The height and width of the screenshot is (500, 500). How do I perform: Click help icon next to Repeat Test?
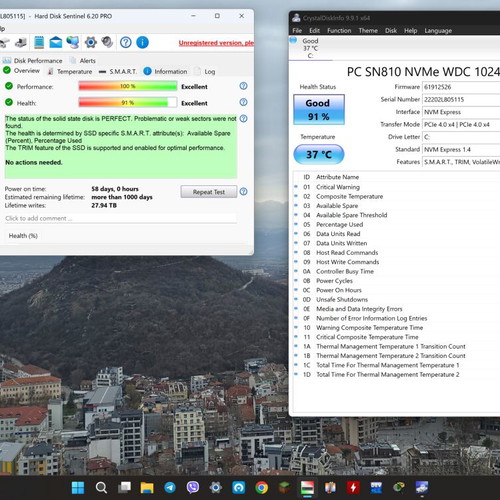pos(244,192)
